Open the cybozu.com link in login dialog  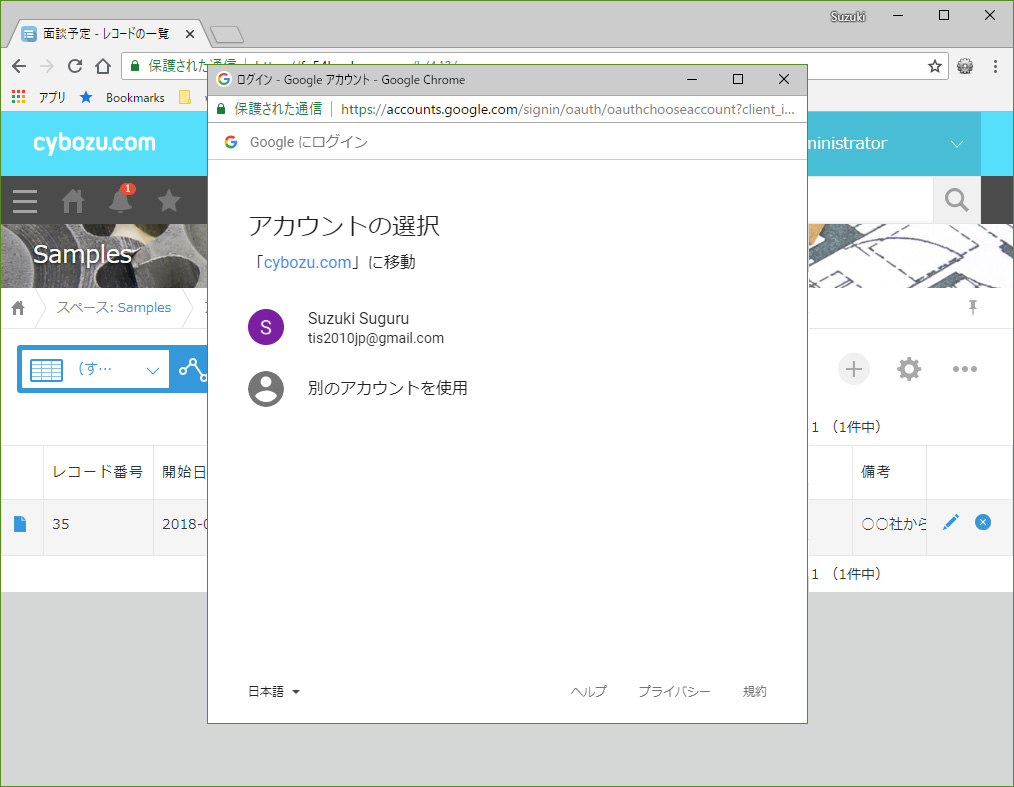tap(307, 263)
